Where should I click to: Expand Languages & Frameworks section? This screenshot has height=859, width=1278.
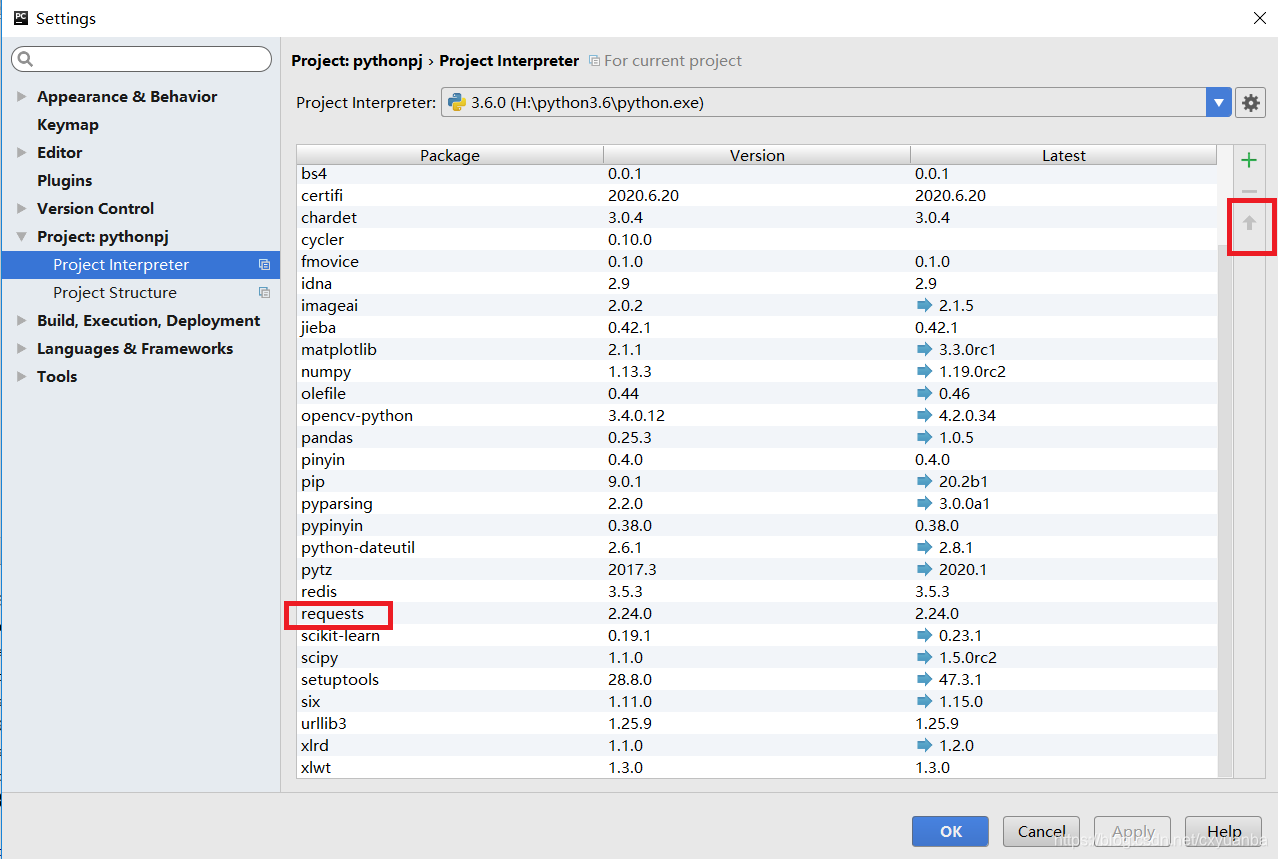22,349
